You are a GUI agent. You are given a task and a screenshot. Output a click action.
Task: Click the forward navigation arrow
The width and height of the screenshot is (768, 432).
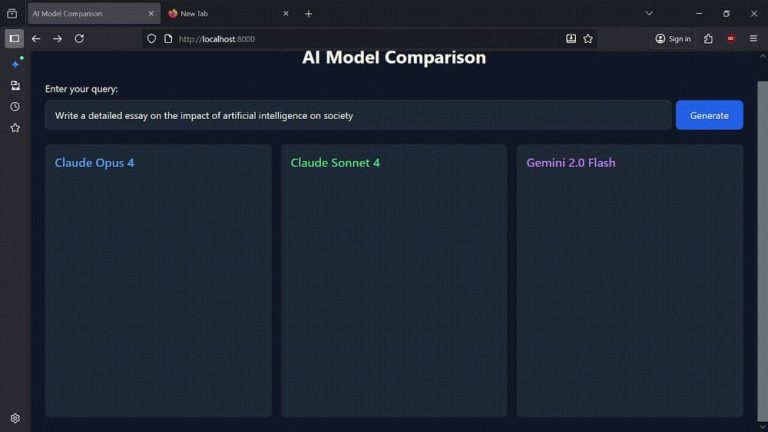(57, 38)
